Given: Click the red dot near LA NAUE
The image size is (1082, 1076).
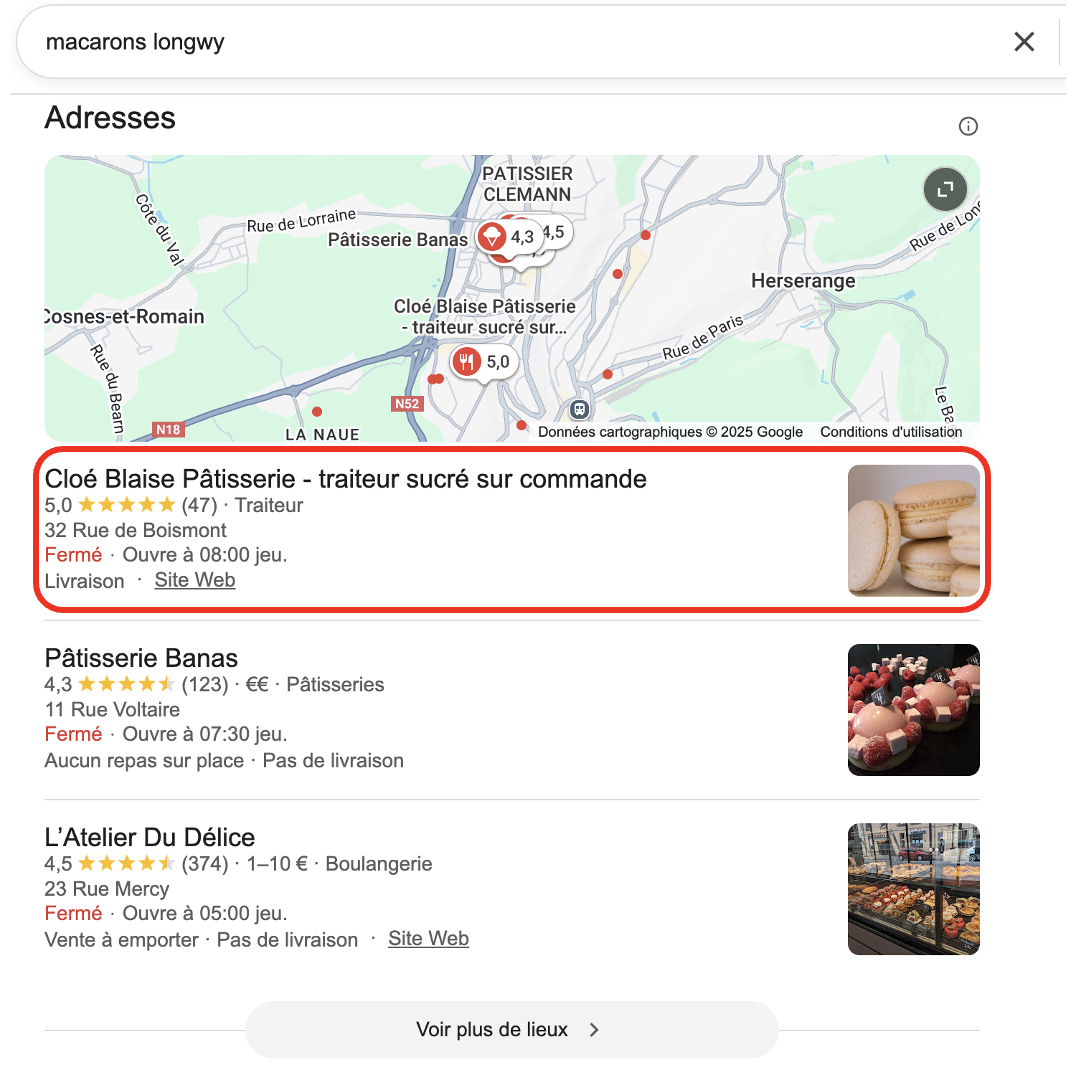Looking at the screenshot, I should (317, 412).
